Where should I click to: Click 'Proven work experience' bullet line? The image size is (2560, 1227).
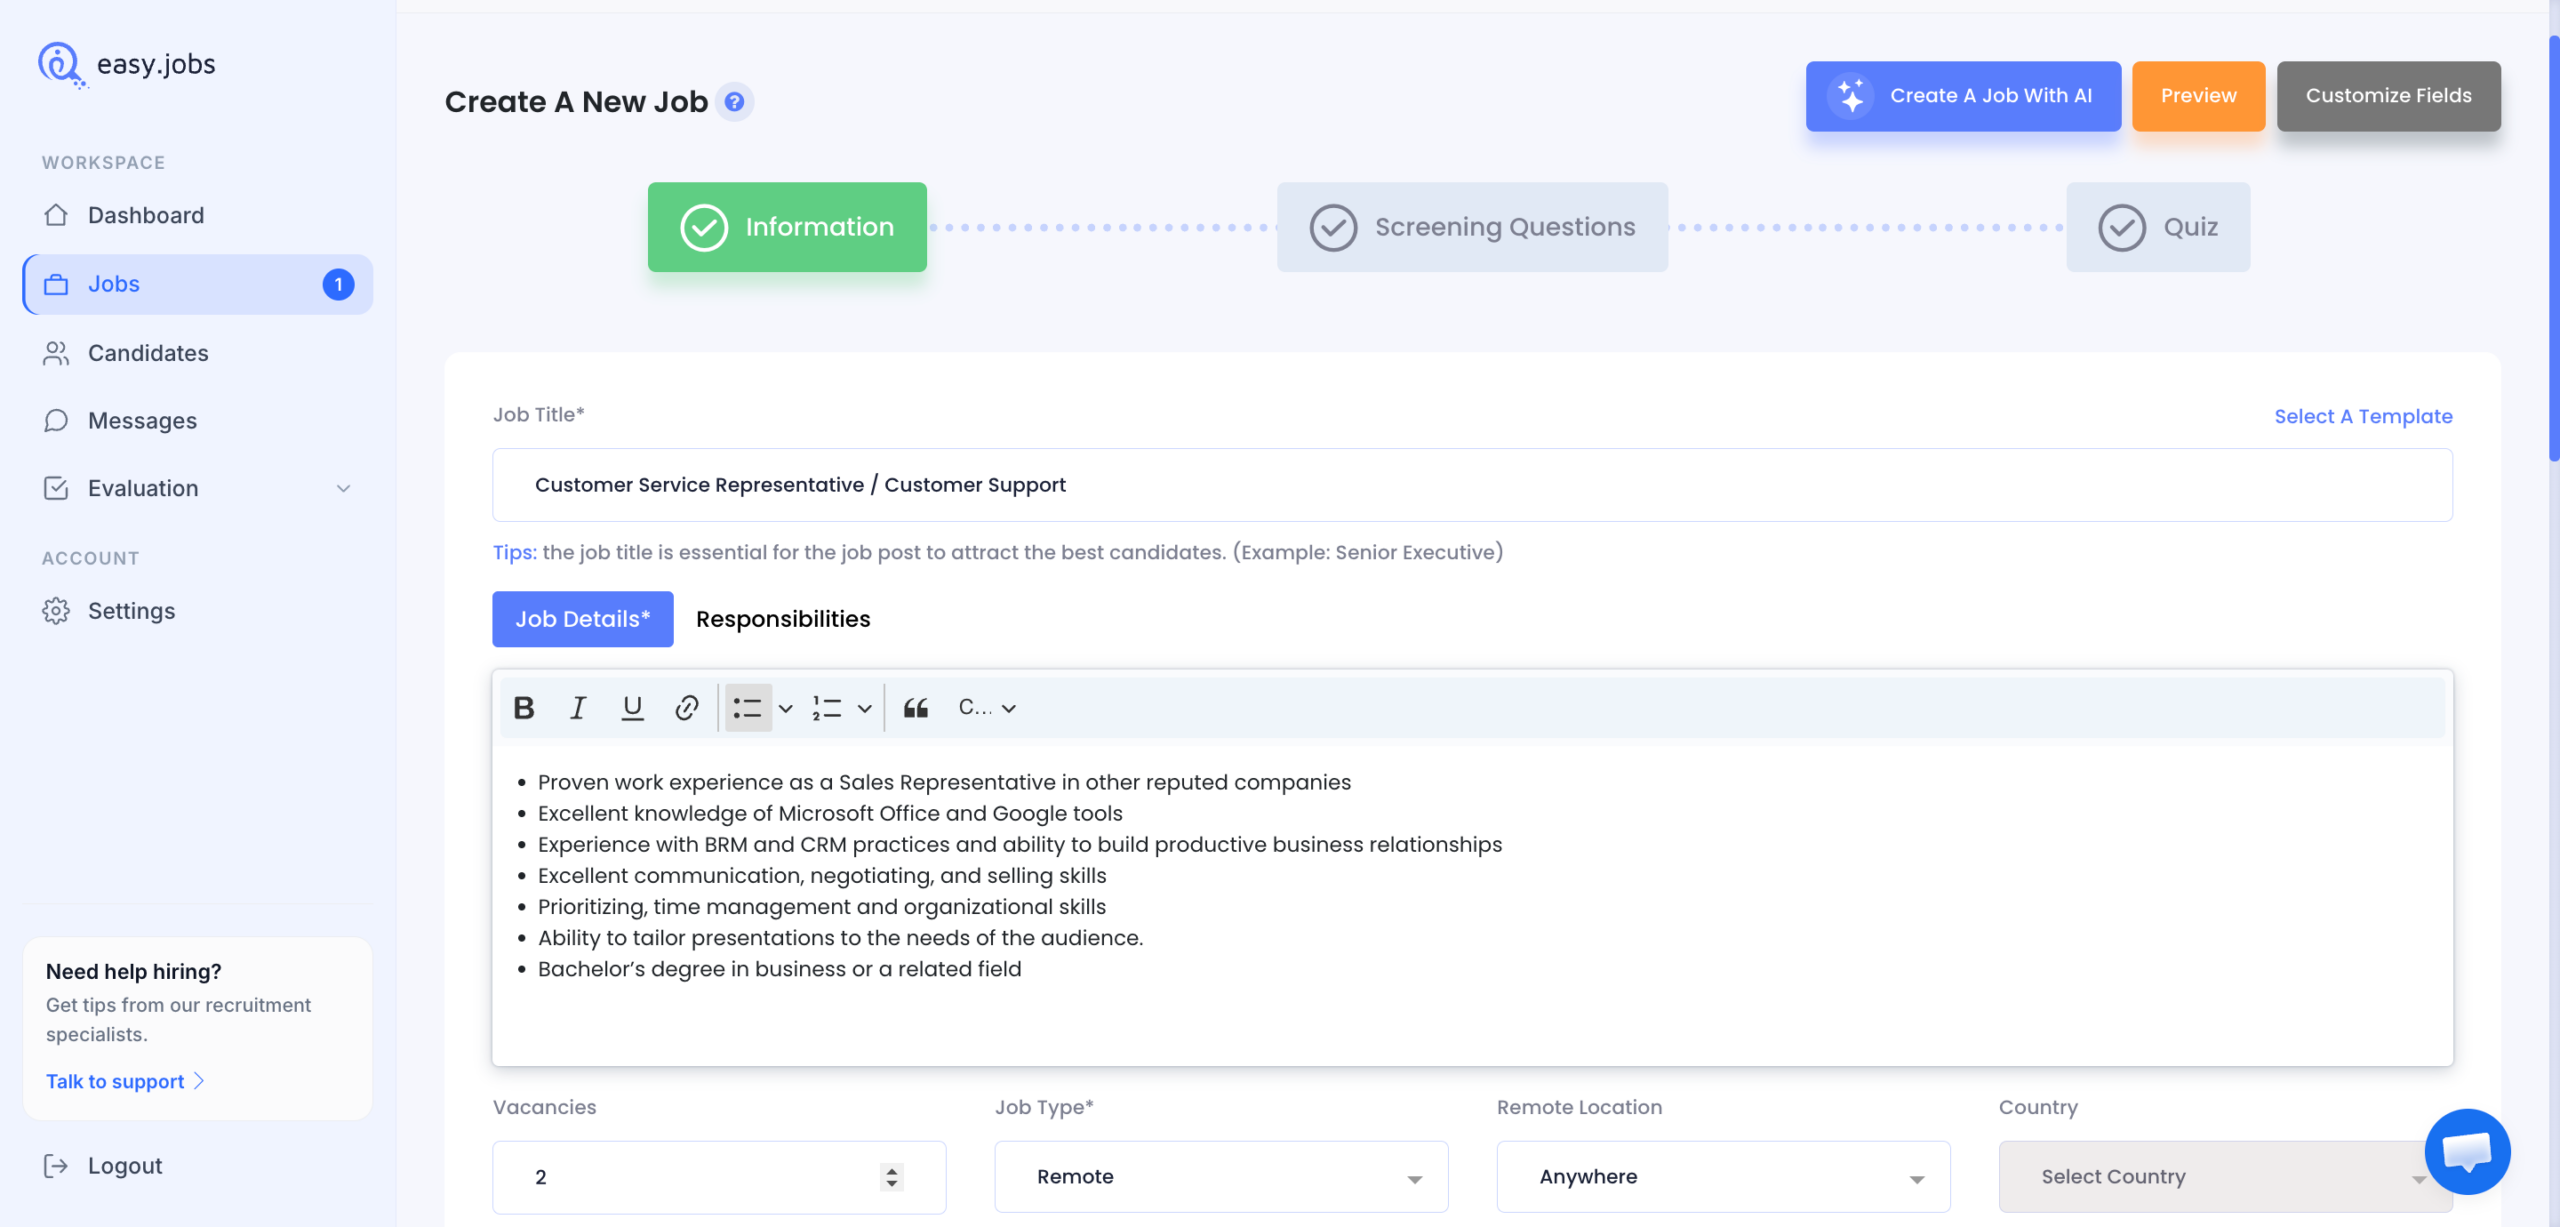[944, 782]
